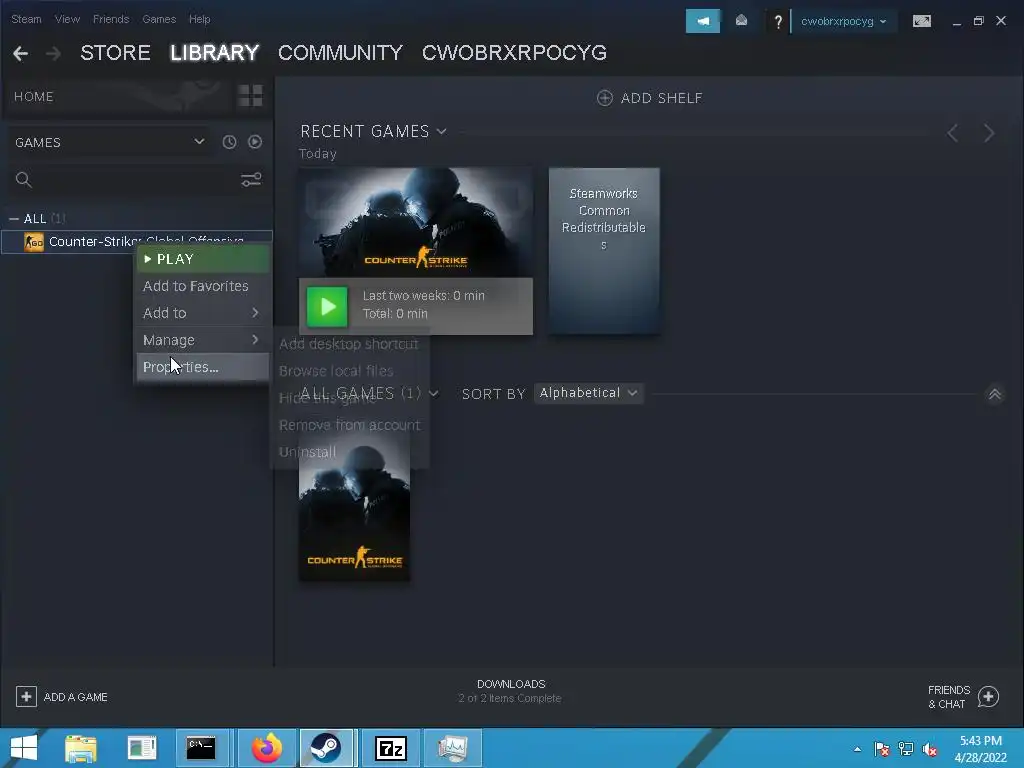Go to the LIBRARY tab
This screenshot has height=768, width=1024.
pyautogui.click(x=215, y=53)
